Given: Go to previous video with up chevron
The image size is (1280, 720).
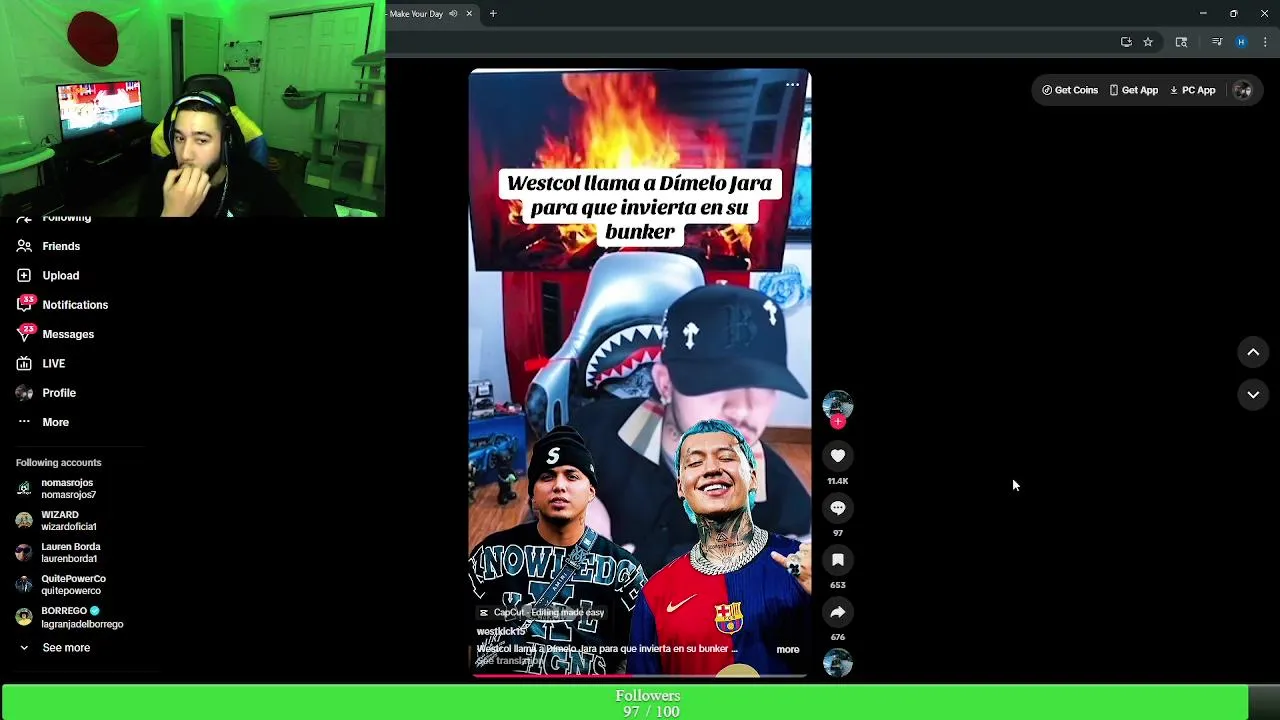Looking at the screenshot, I should click(x=1253, y=352).
